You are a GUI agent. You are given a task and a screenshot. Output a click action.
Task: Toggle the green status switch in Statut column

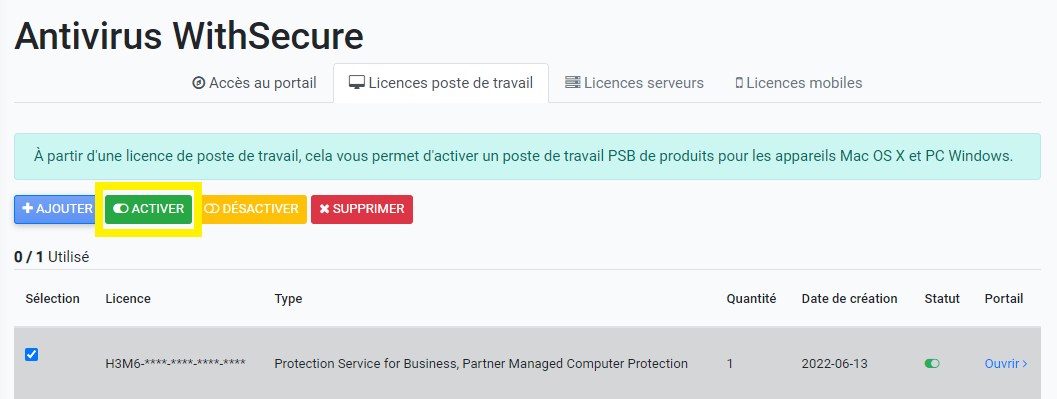click(932, 363)
